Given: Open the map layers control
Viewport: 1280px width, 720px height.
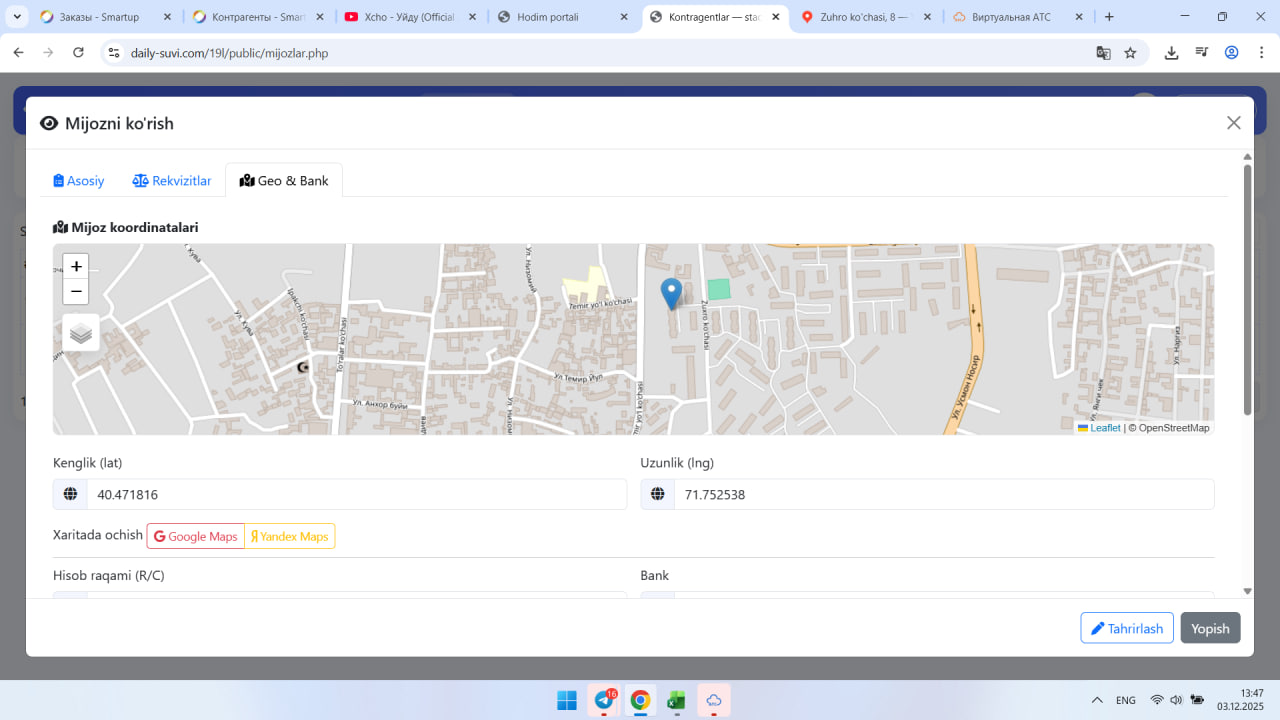Looking at the screenshot, I should click(x=81, y=333).
